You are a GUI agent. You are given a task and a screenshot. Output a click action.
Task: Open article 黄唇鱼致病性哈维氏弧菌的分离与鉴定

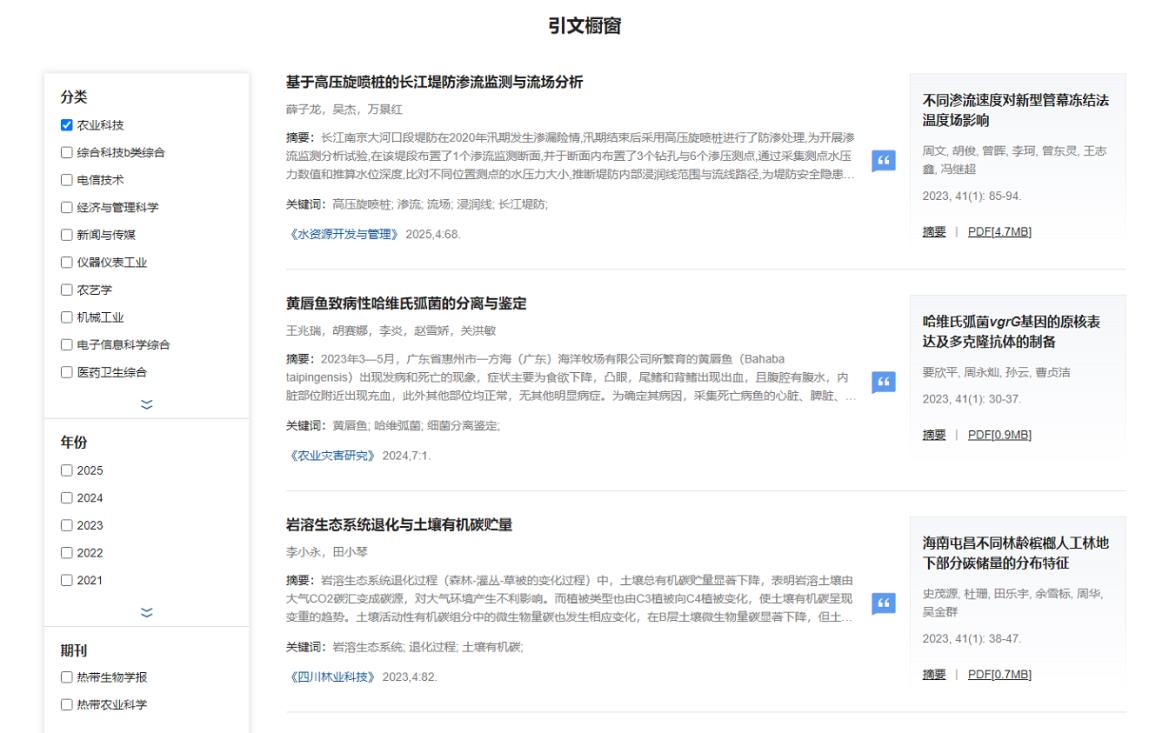click(406, 303)
